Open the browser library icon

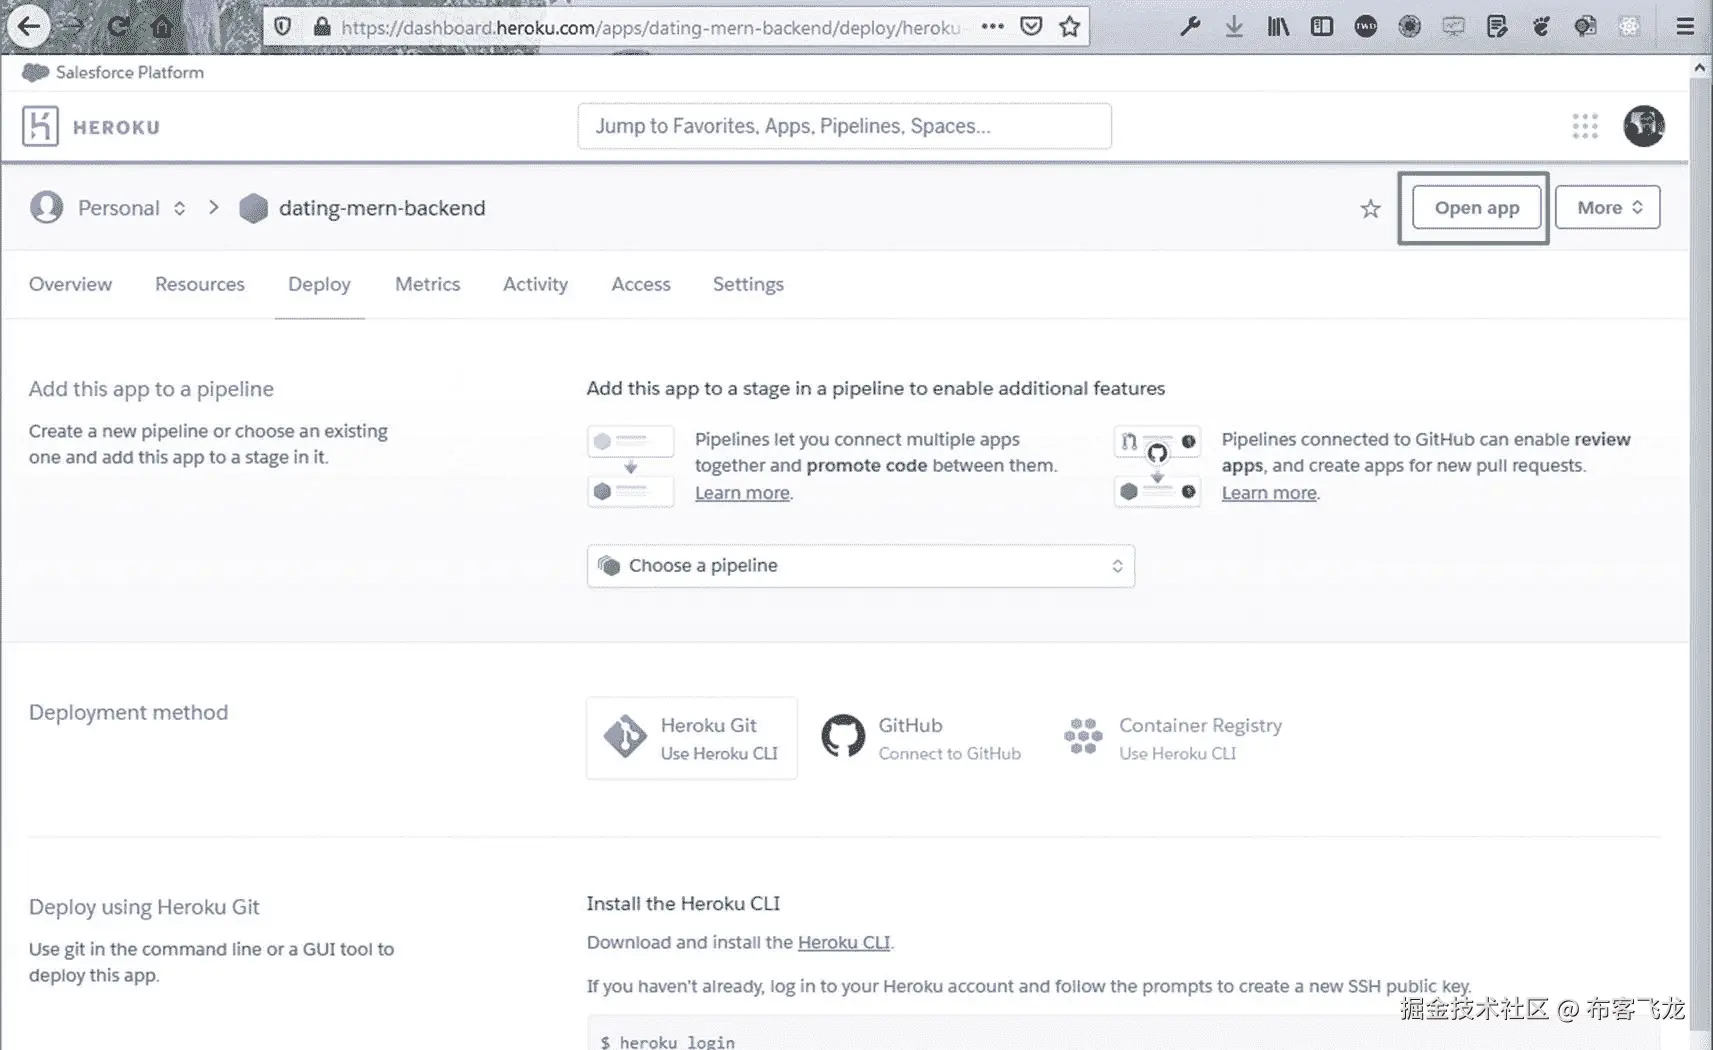1278,27
